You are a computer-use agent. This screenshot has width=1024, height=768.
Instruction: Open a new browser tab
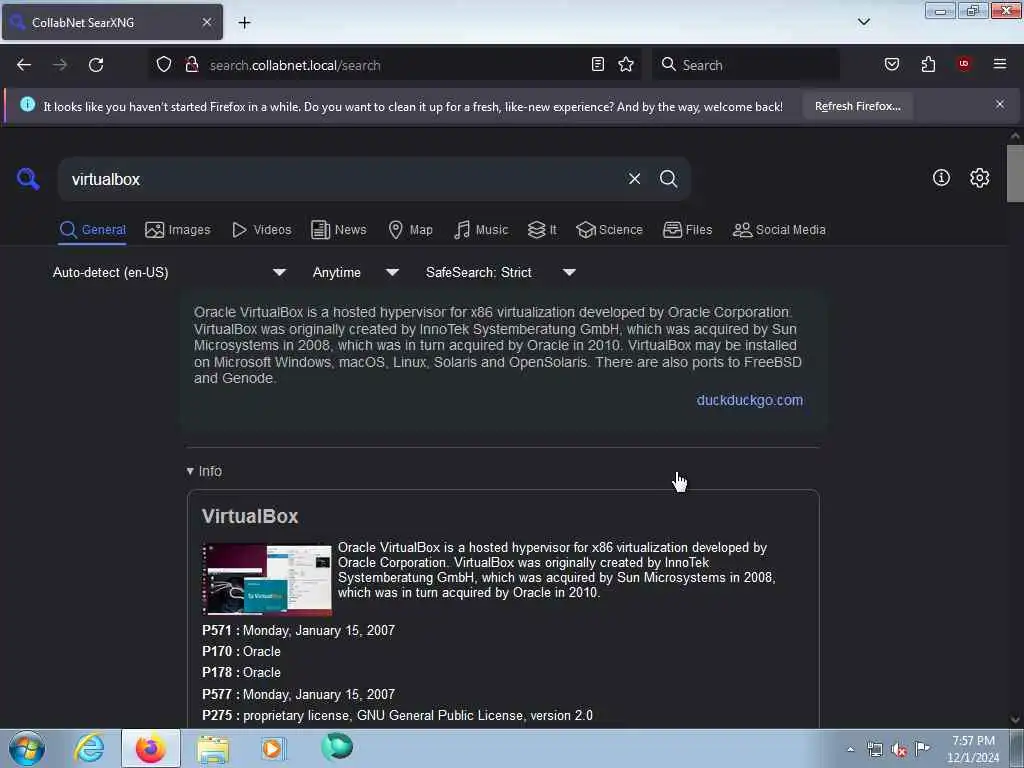point(244,23)
